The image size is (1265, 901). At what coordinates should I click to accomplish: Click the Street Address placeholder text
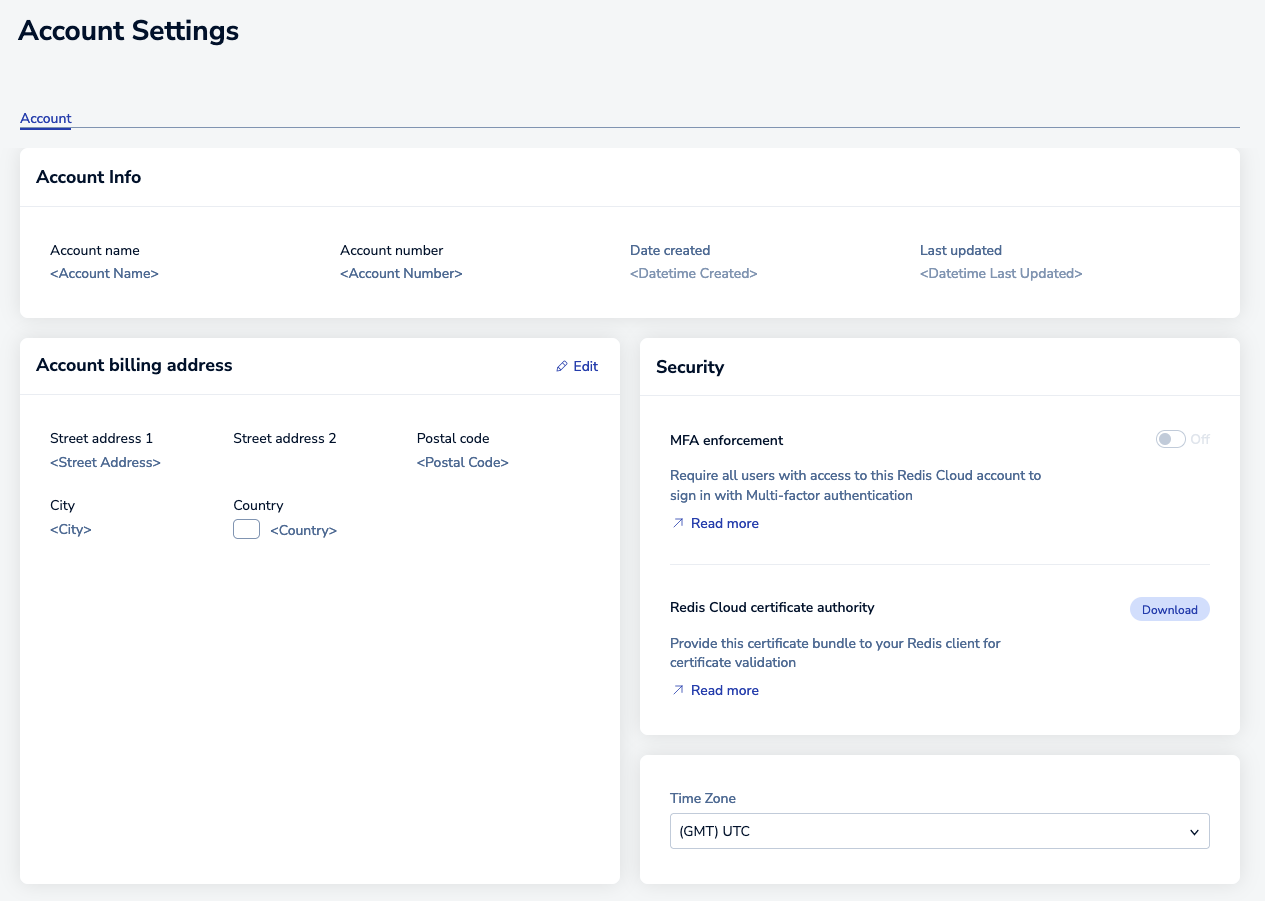pyautogui.click(x=105, y=462)
